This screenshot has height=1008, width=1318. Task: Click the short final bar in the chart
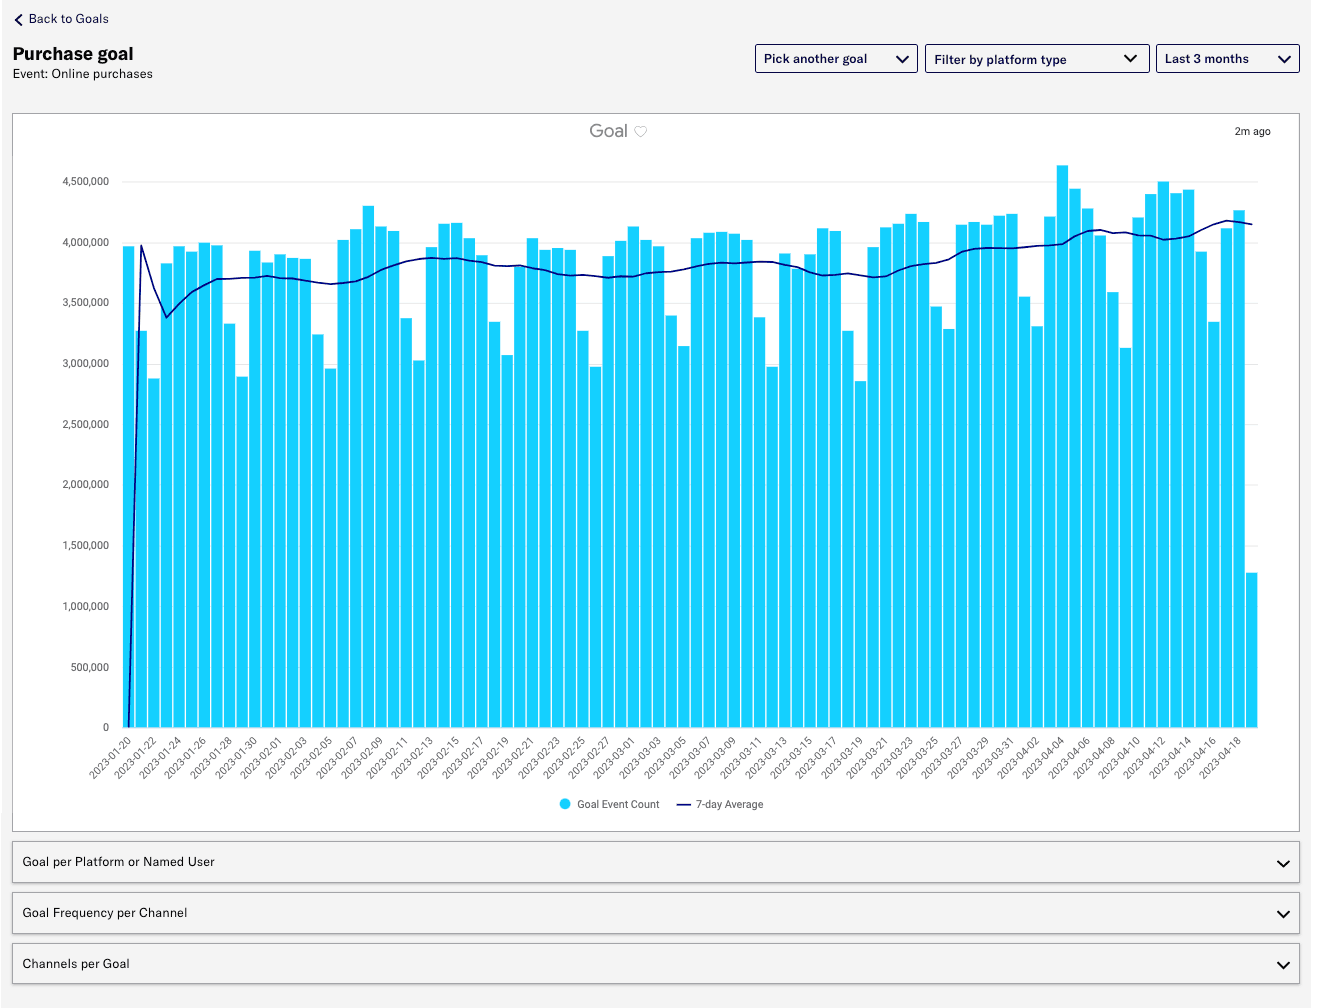[1251, 650]
